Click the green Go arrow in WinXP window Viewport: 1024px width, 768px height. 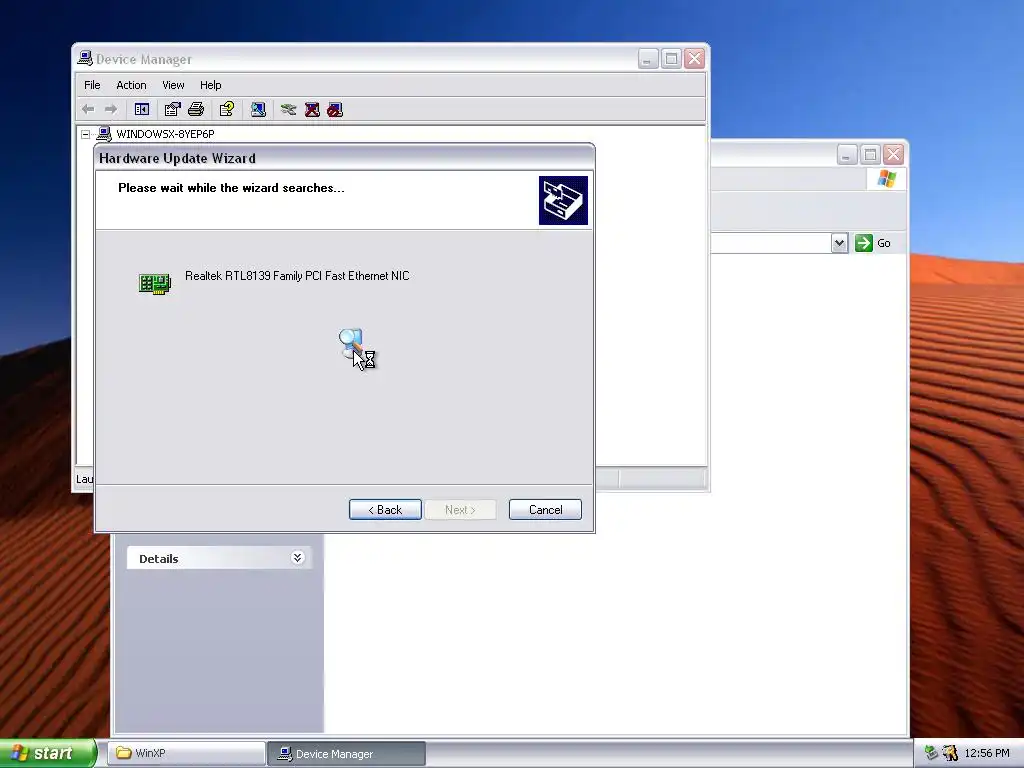863,243
